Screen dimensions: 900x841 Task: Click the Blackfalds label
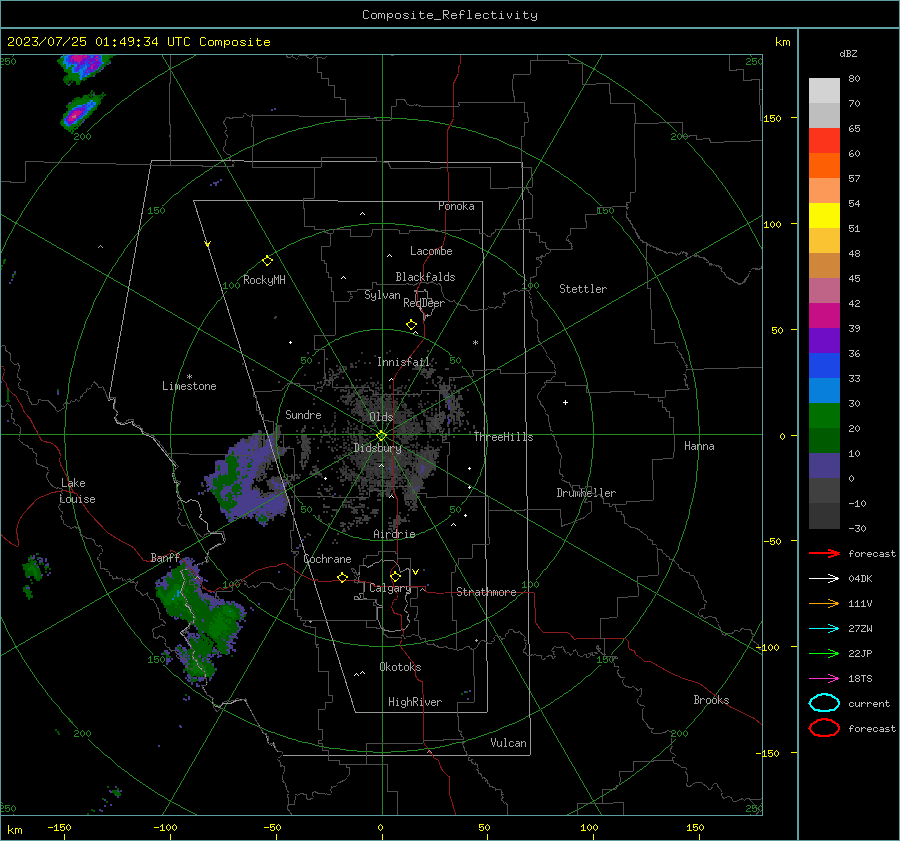click(x=425, y=277)
